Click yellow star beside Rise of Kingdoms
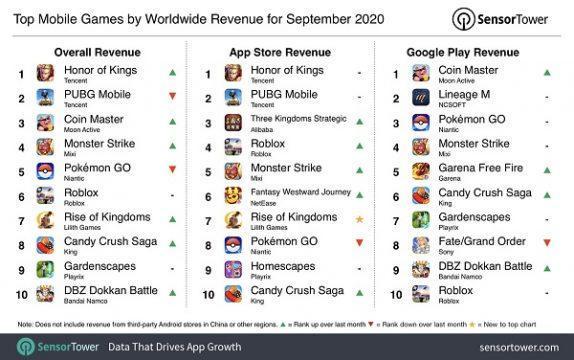This screenshot has height=360, width=574. coord(359,219)
